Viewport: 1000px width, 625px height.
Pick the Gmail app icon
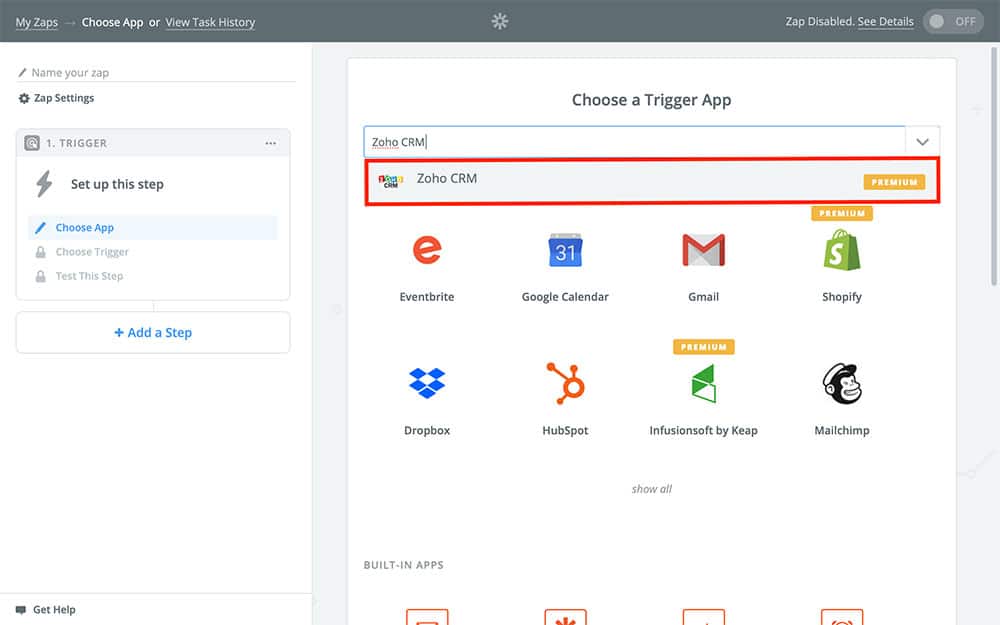point(703,250)
